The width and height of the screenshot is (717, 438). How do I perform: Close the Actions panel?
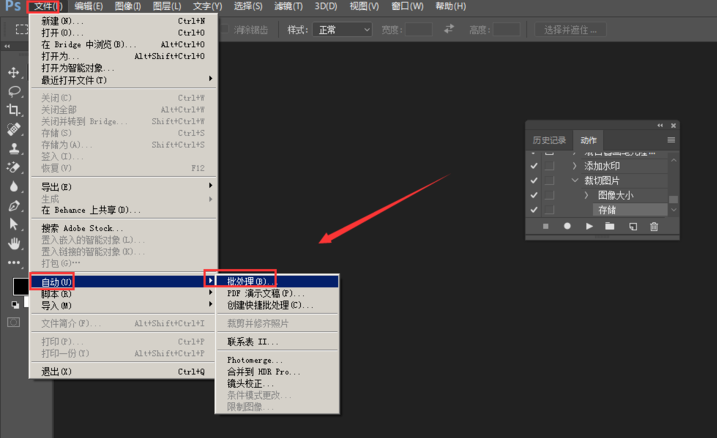(673, 125)
